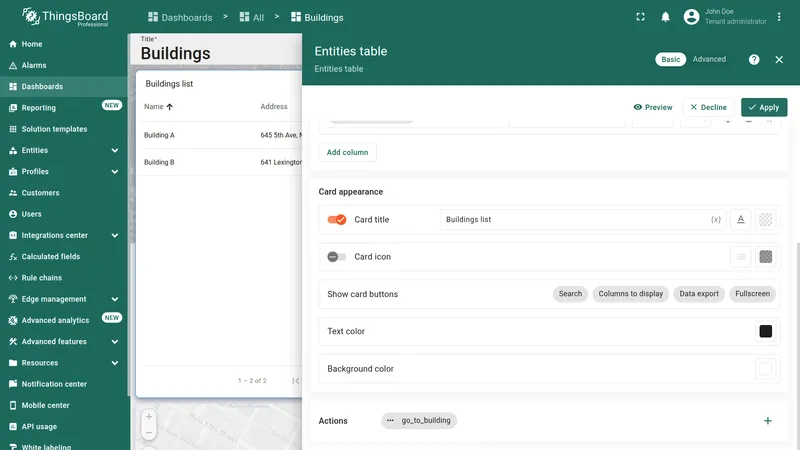Click the Card icon selector button
The height and width of the screenshot is (450, 800).
click(741, 257)
